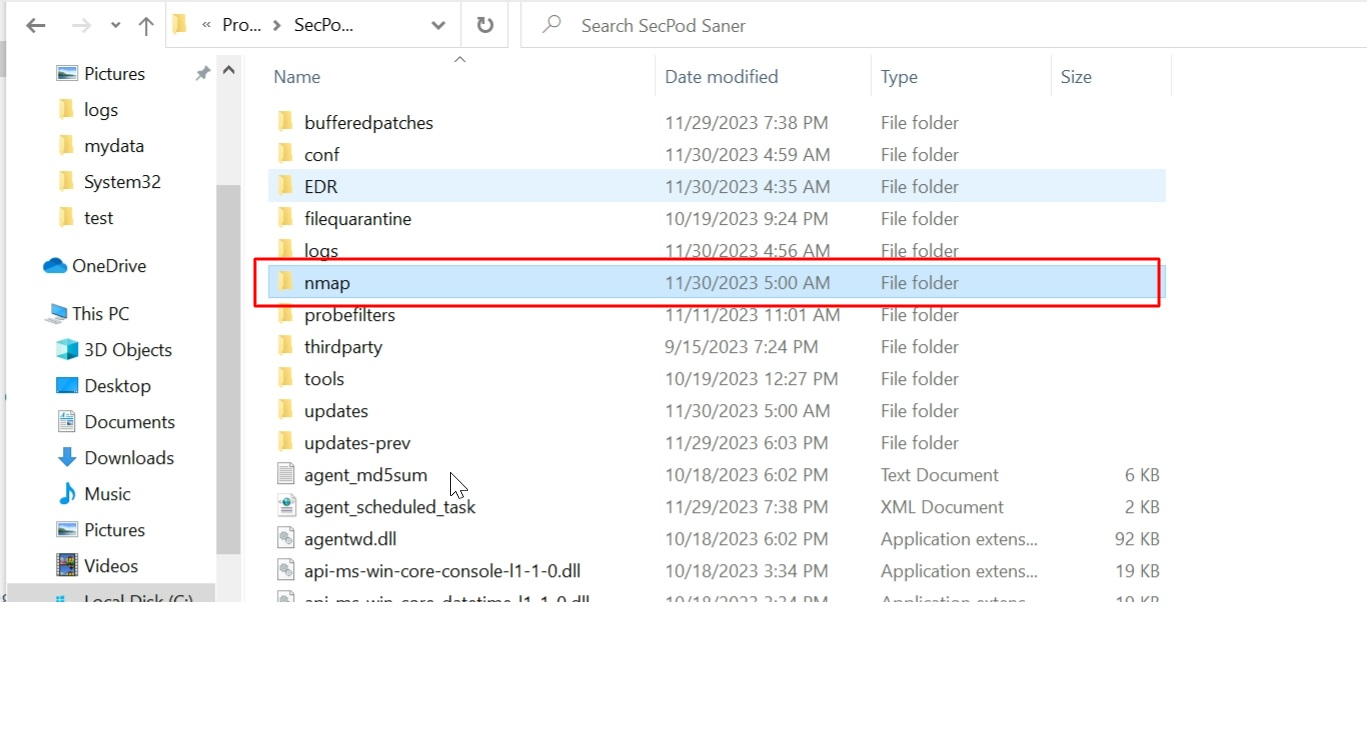
Task: Select the agentwd.dll file icon
Action: click(x=287, y=539)
